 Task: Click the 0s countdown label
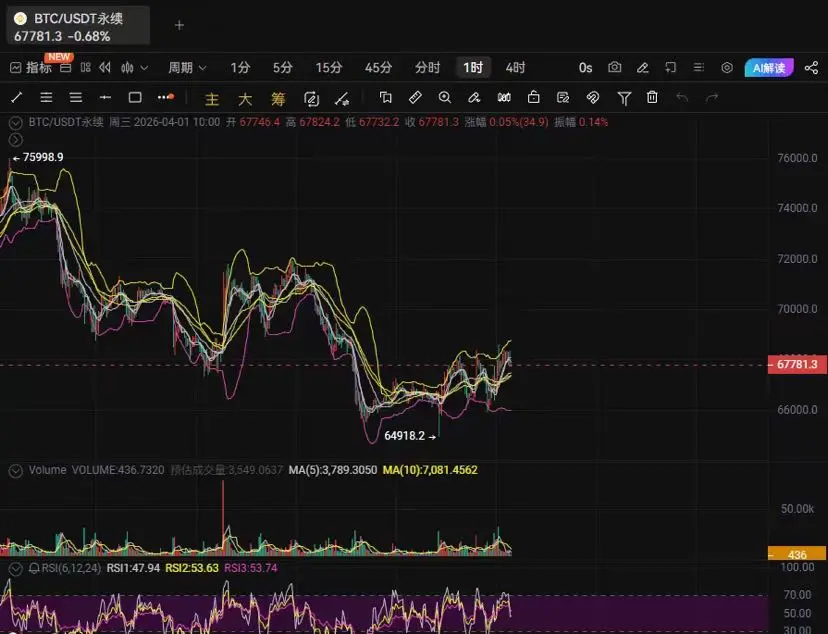click(585, 68)
